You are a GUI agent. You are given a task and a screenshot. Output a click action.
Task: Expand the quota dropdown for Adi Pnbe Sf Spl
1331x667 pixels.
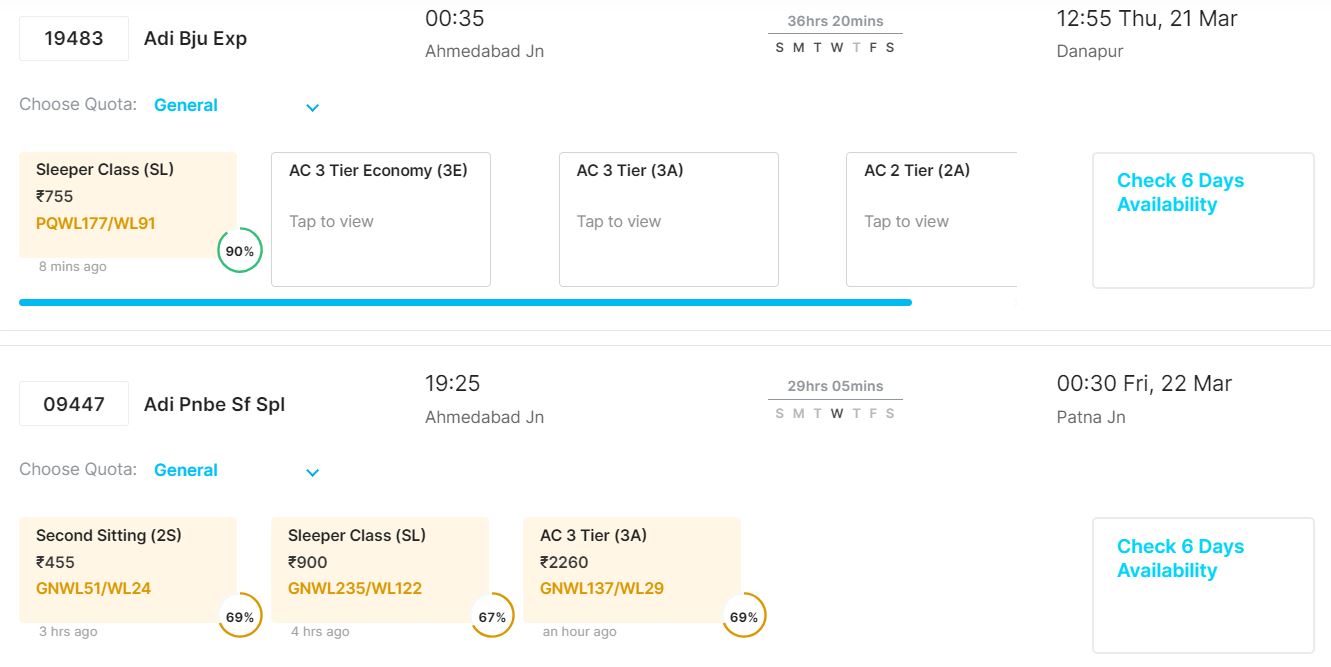tap(312, 472)
